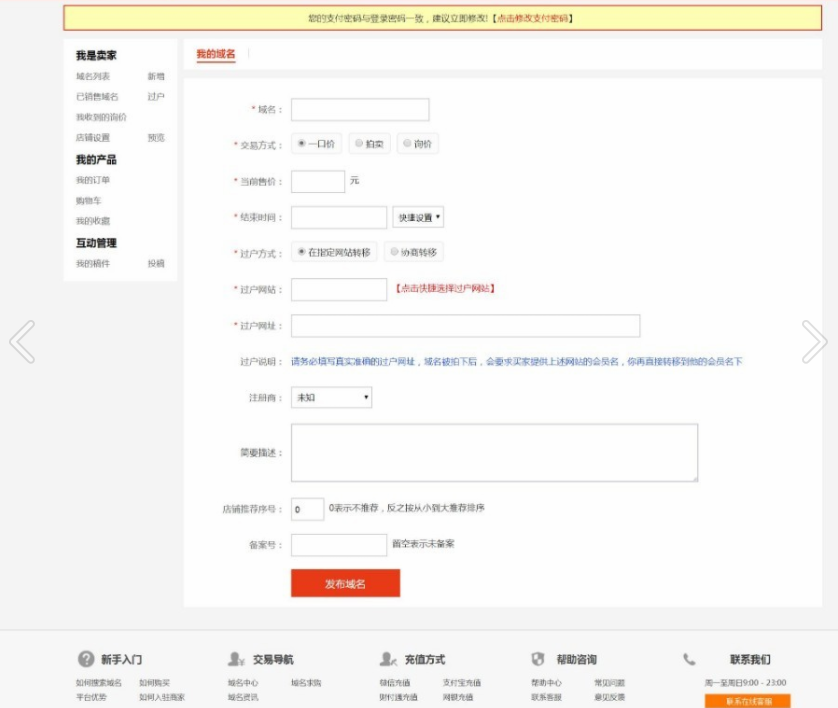Expand the 注册商 dropdown showing 未知
Screen dimensions: 838x708
point(331,397)
